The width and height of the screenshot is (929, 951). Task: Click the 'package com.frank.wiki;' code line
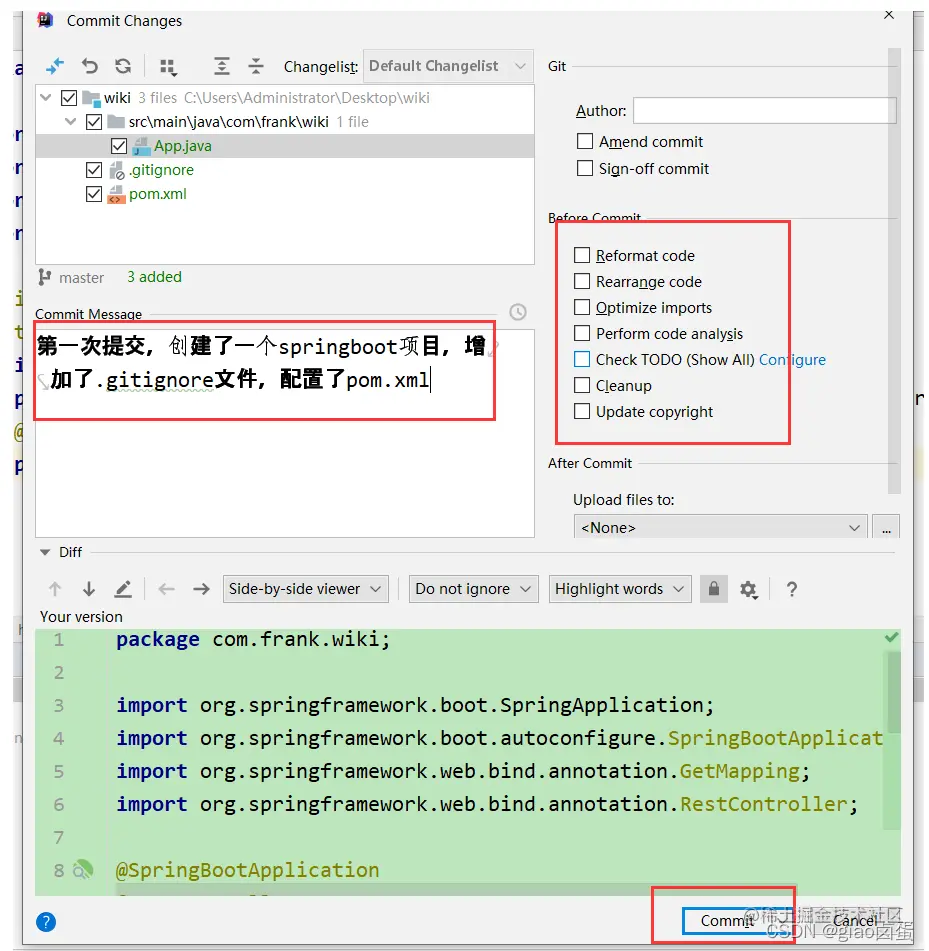point(253,639)
